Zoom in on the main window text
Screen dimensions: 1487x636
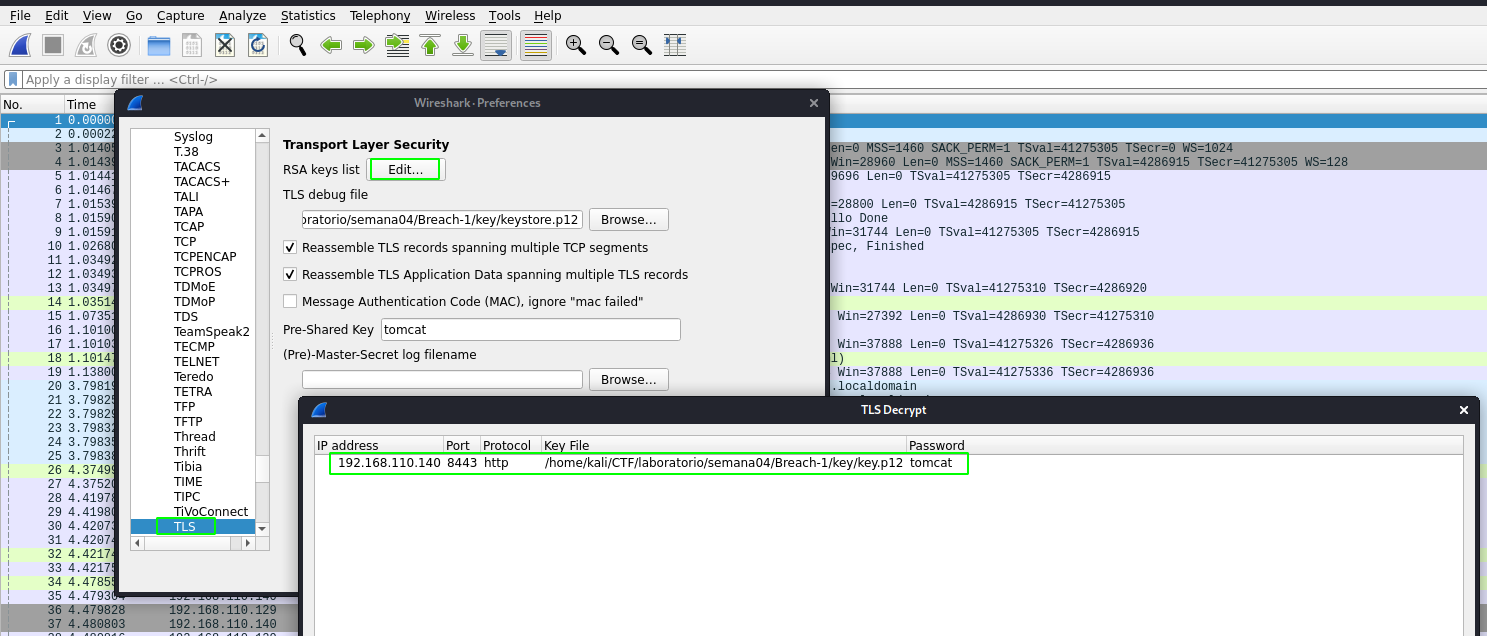(575, 45)
